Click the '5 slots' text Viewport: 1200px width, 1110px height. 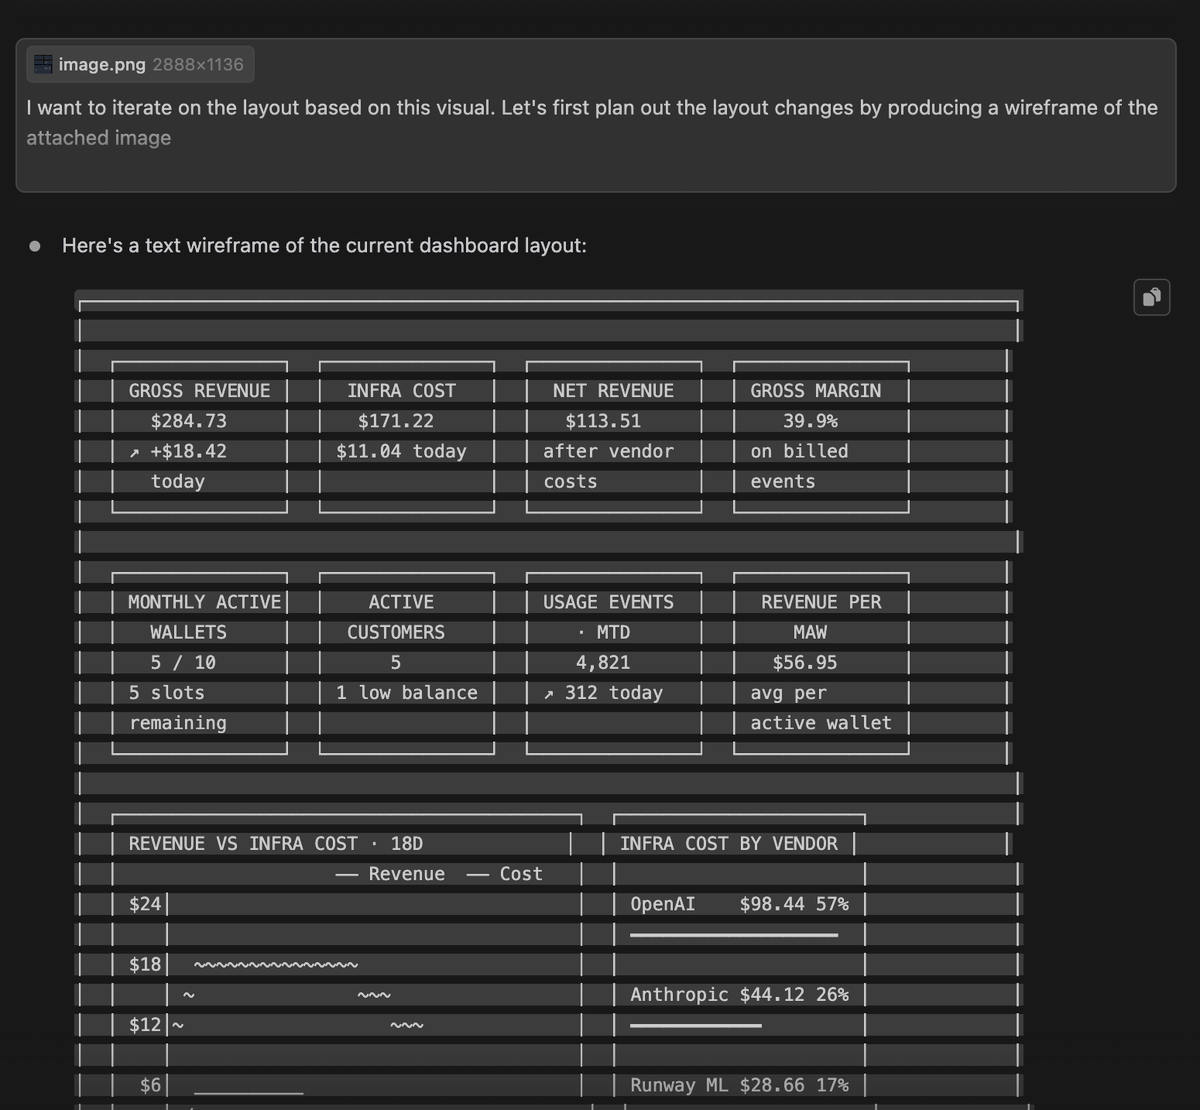[x=166, y=692]
